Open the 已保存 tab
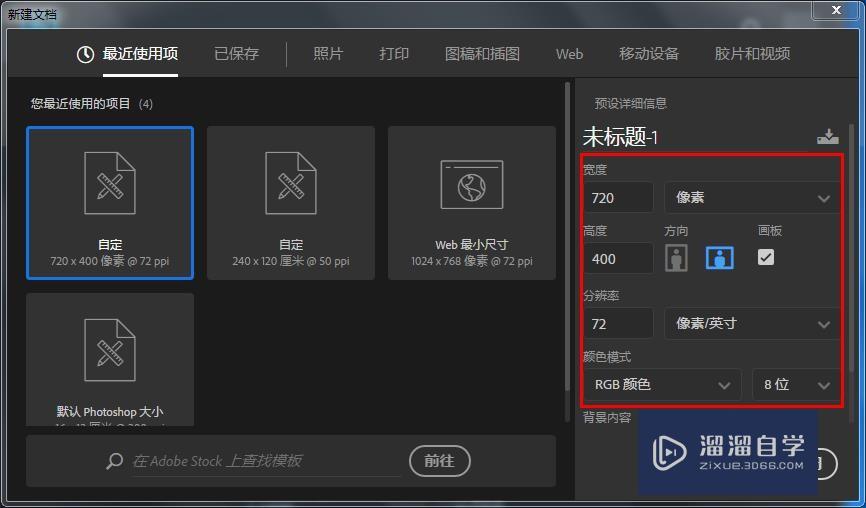 (x=236, y=54)
